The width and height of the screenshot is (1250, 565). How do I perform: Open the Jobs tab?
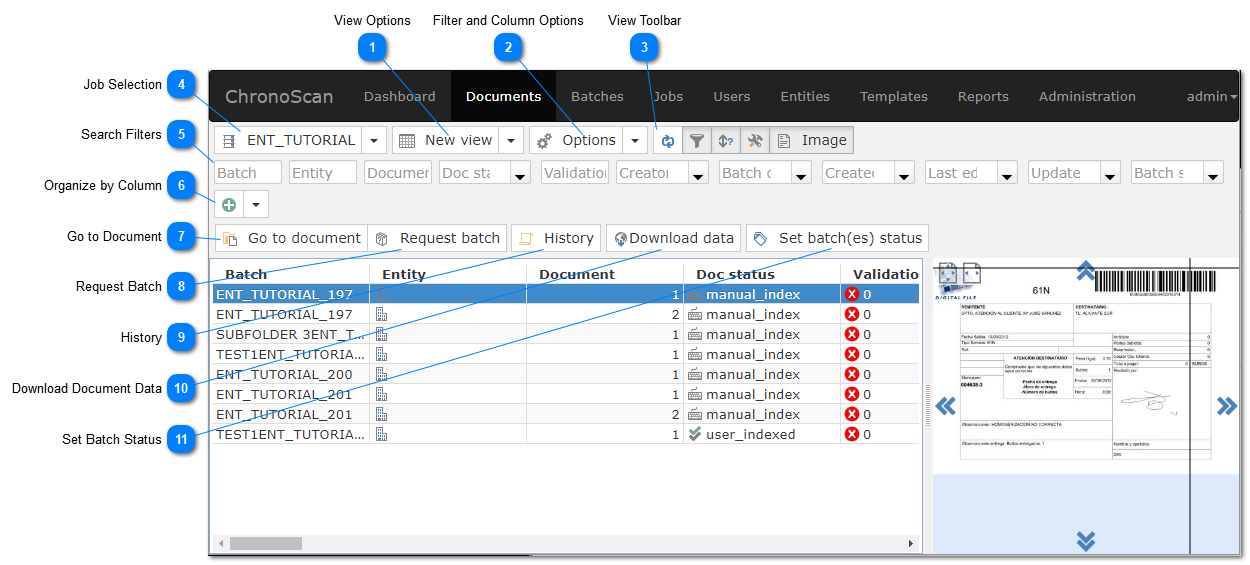click(x=668, y=96)
